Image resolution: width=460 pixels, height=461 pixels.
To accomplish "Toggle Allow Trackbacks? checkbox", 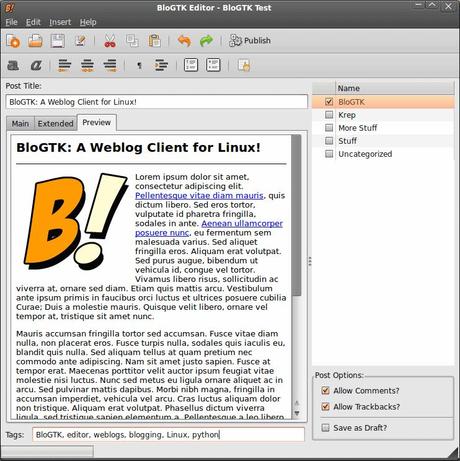I will coord(326,407).
